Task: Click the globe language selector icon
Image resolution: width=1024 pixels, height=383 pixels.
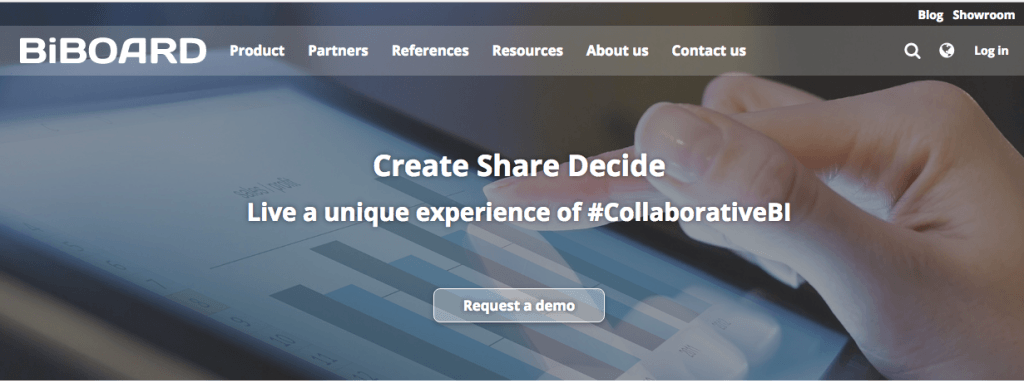Action: pos(946,50)
